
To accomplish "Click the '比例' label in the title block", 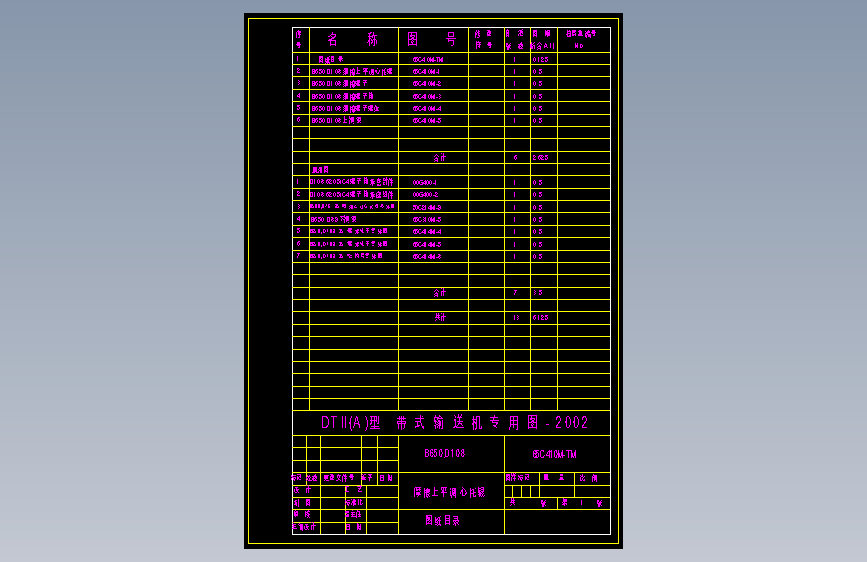I will point(588,478).
